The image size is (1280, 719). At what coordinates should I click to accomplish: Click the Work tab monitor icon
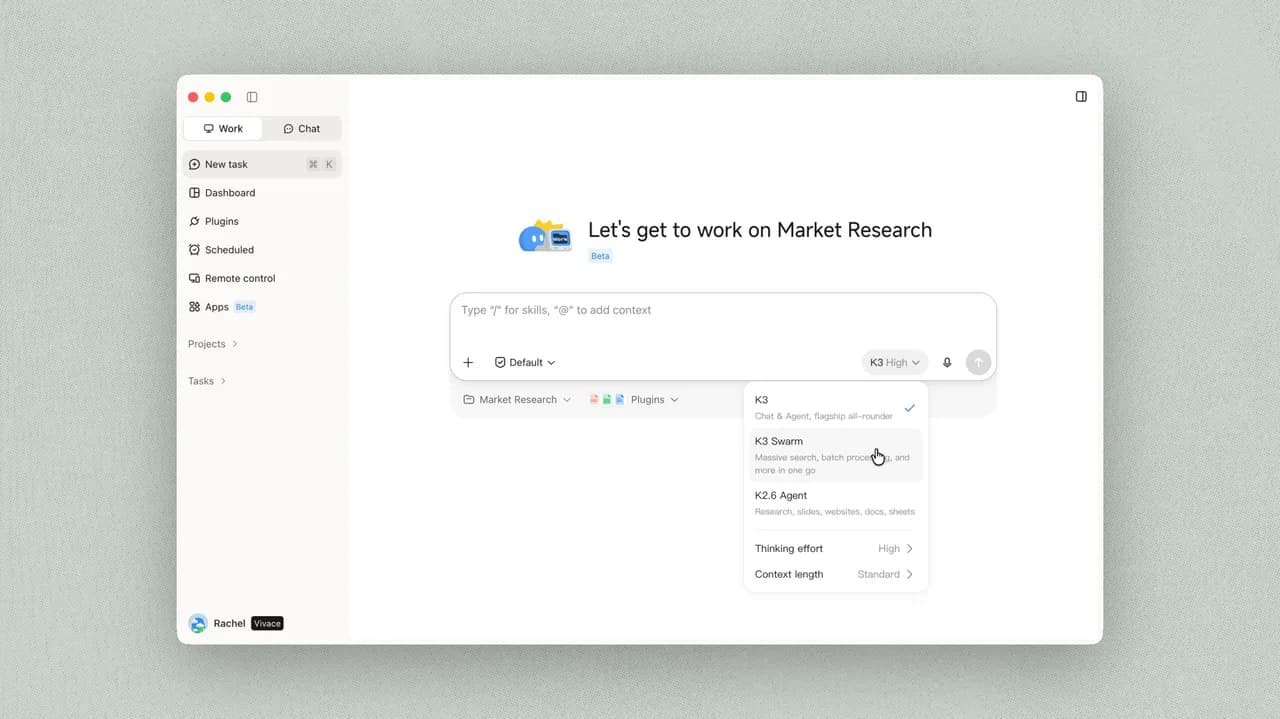click(x=208, y=128)
